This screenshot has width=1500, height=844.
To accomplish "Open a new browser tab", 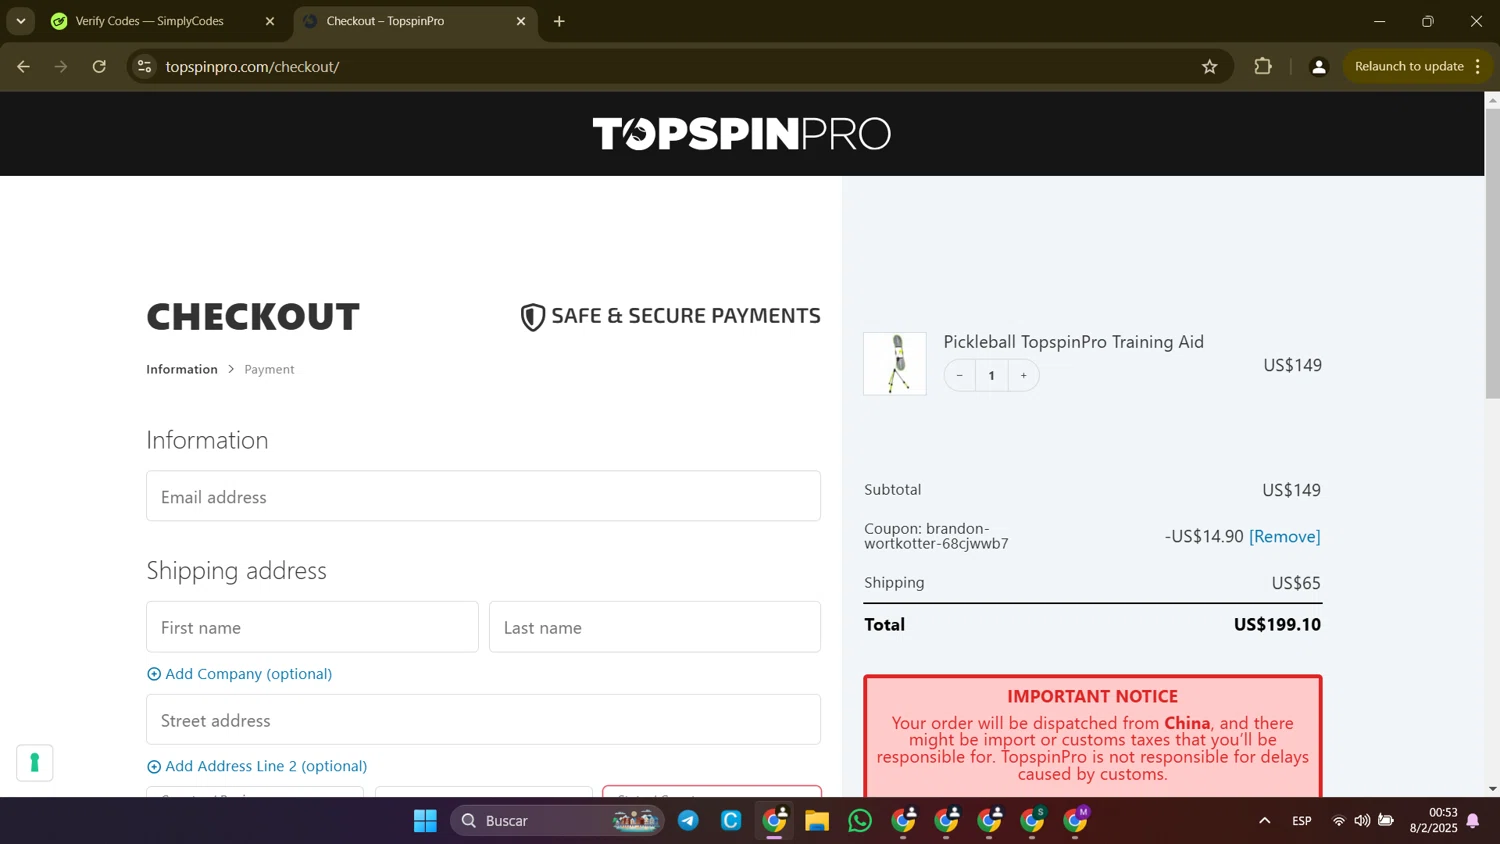I will click(559, 21).
